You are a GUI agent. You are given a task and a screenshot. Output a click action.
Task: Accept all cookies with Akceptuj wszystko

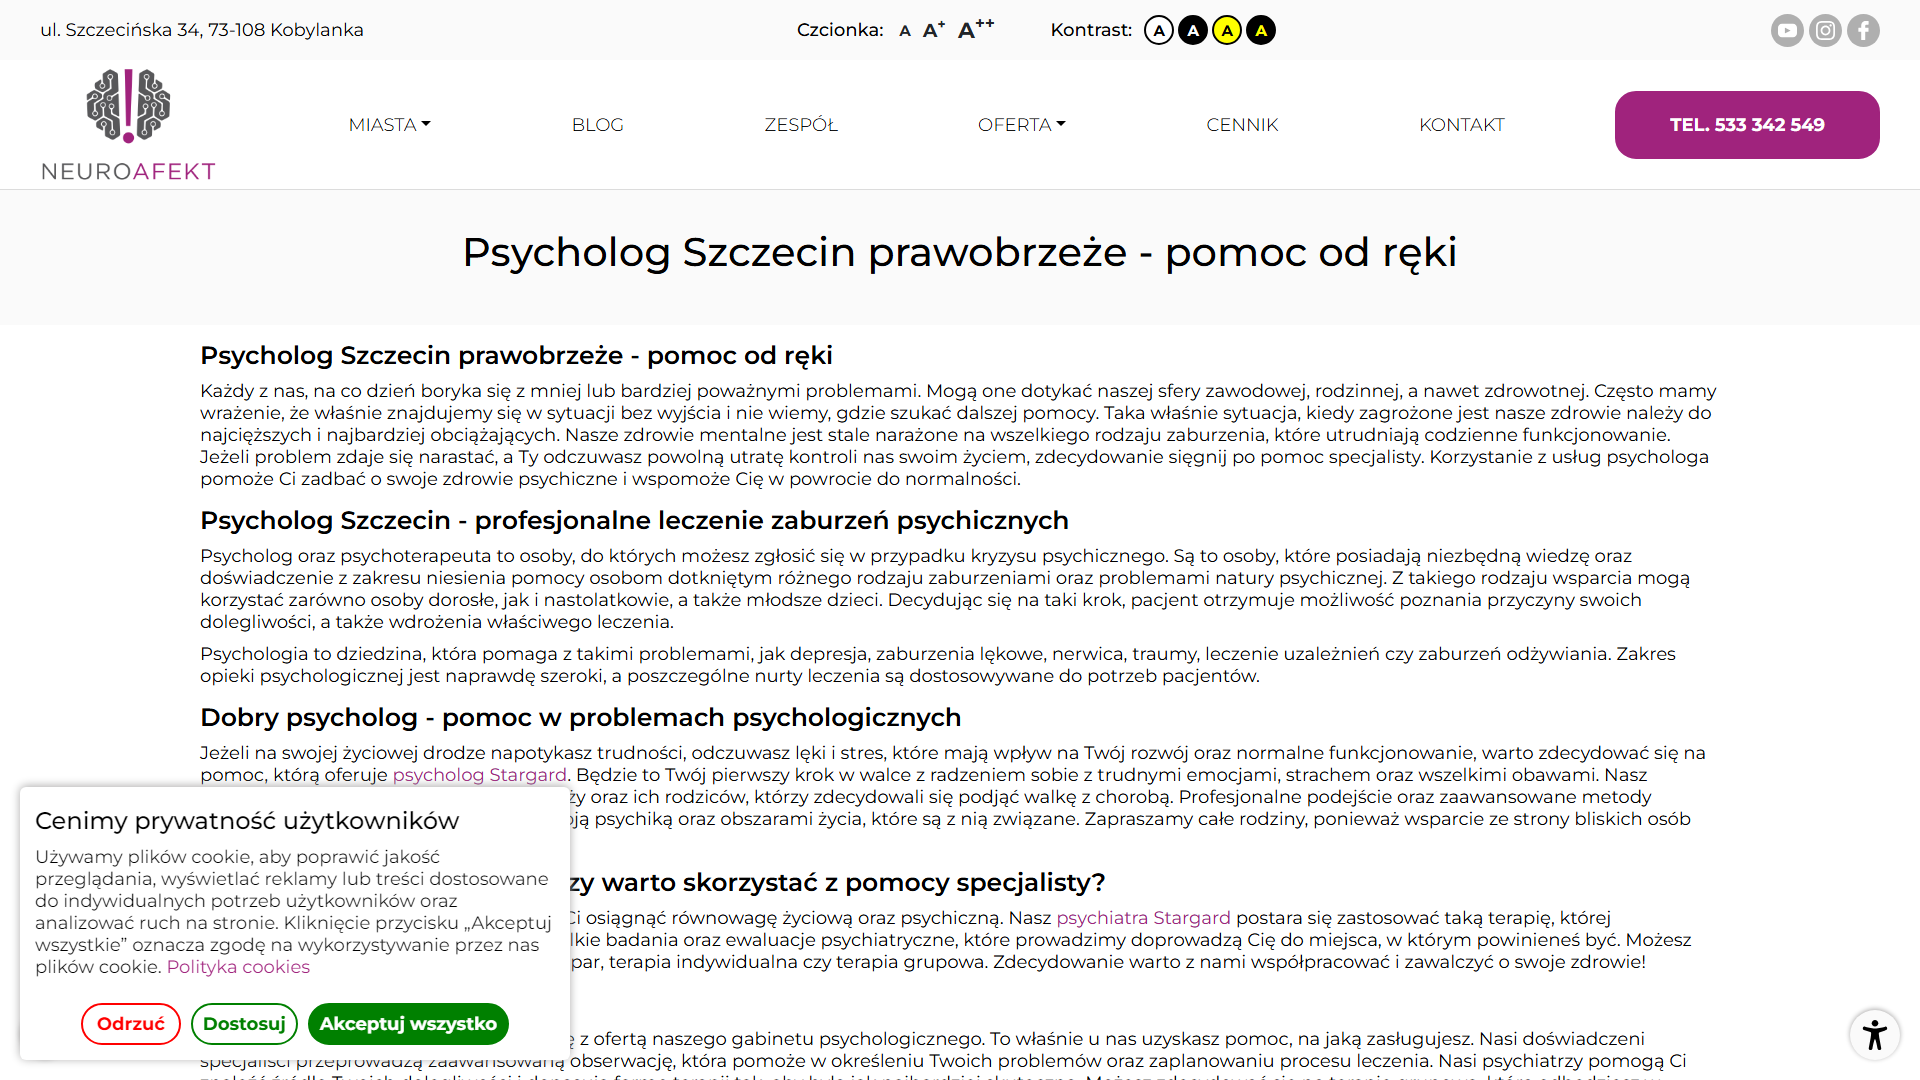pos(408,1024)
